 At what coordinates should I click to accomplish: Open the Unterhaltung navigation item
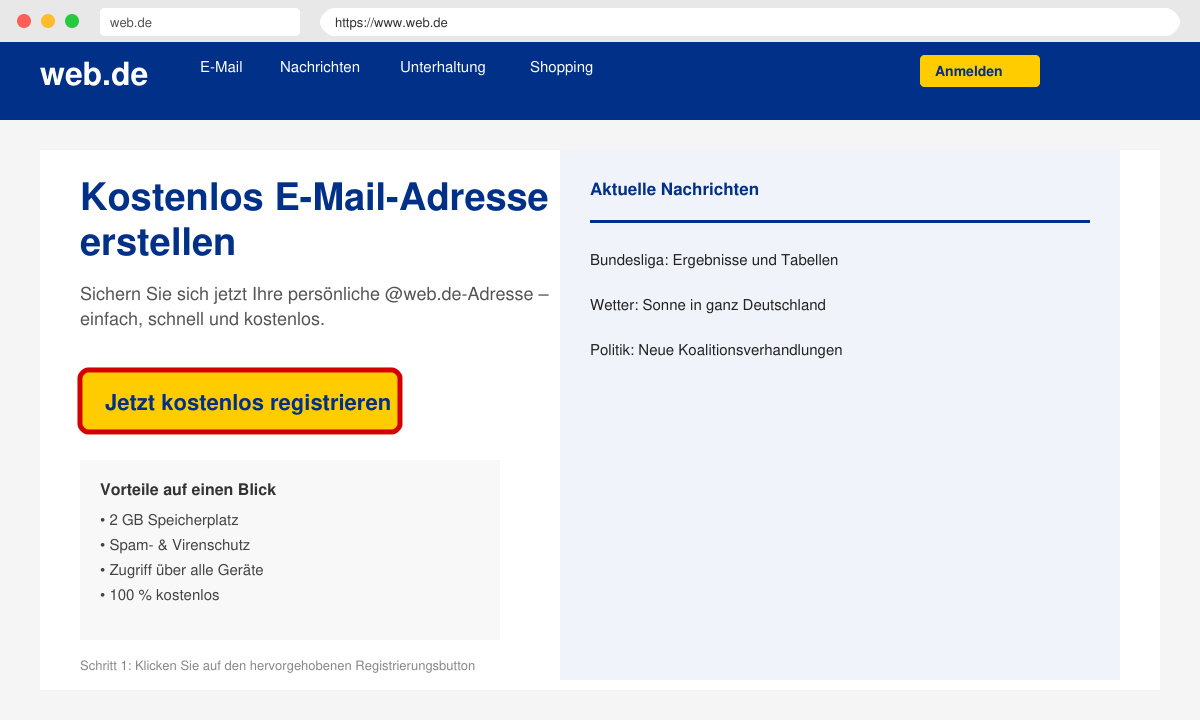[443, 67]
